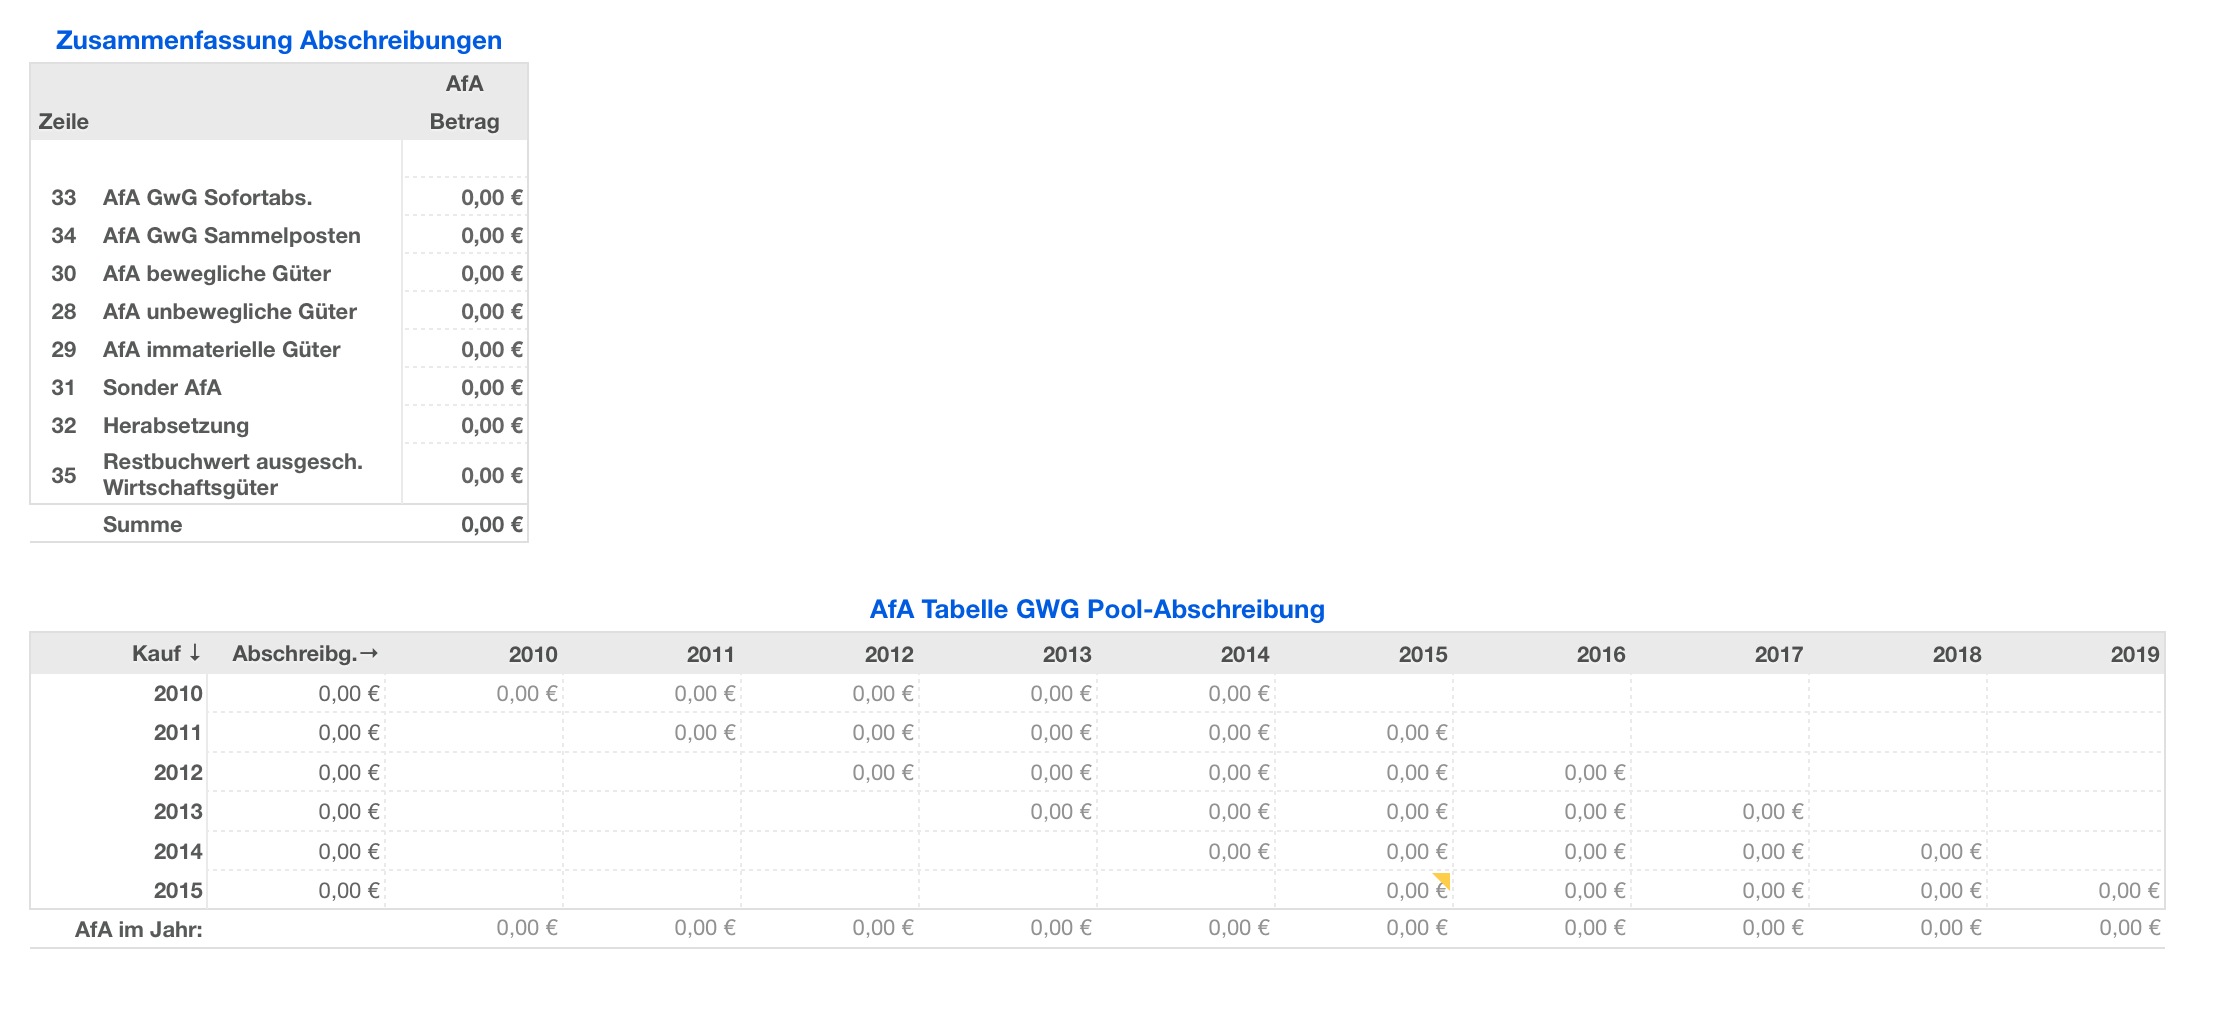
Task: Click the AfA im Jahr total for 2016
Action: pos(1594,928)
